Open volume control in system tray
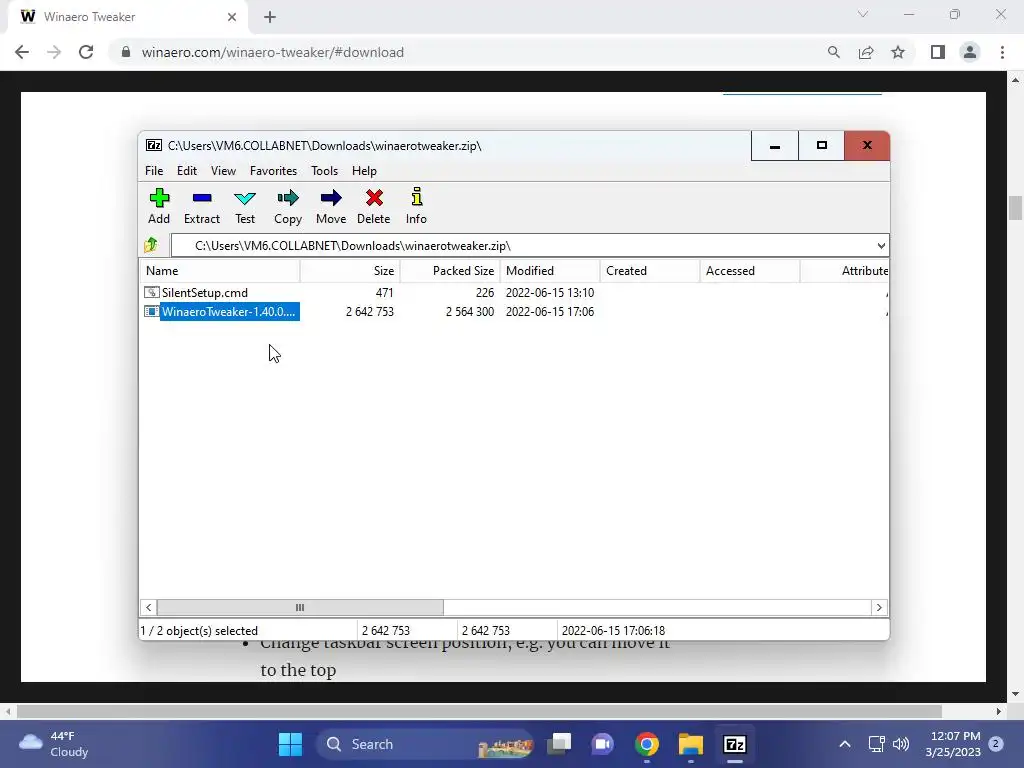 tap(901, 744)
